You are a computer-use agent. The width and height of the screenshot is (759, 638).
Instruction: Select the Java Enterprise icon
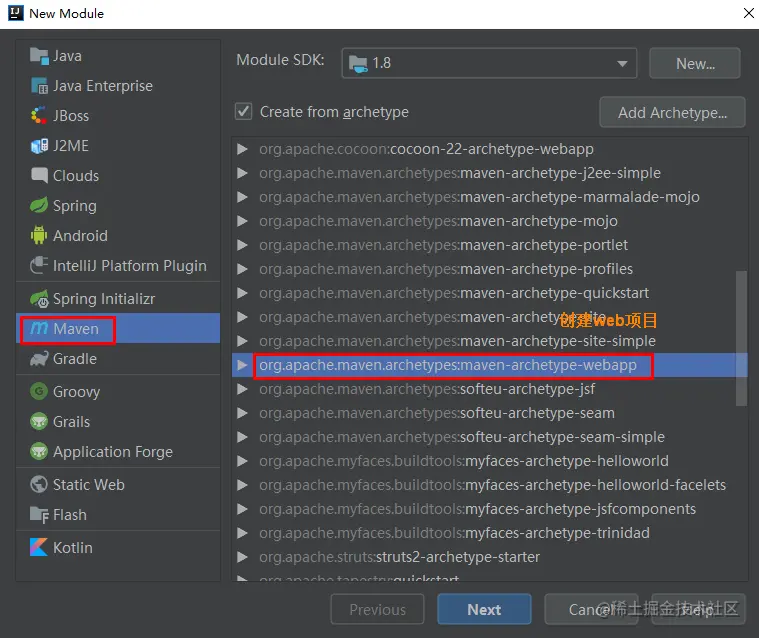(x=39, y=86)
